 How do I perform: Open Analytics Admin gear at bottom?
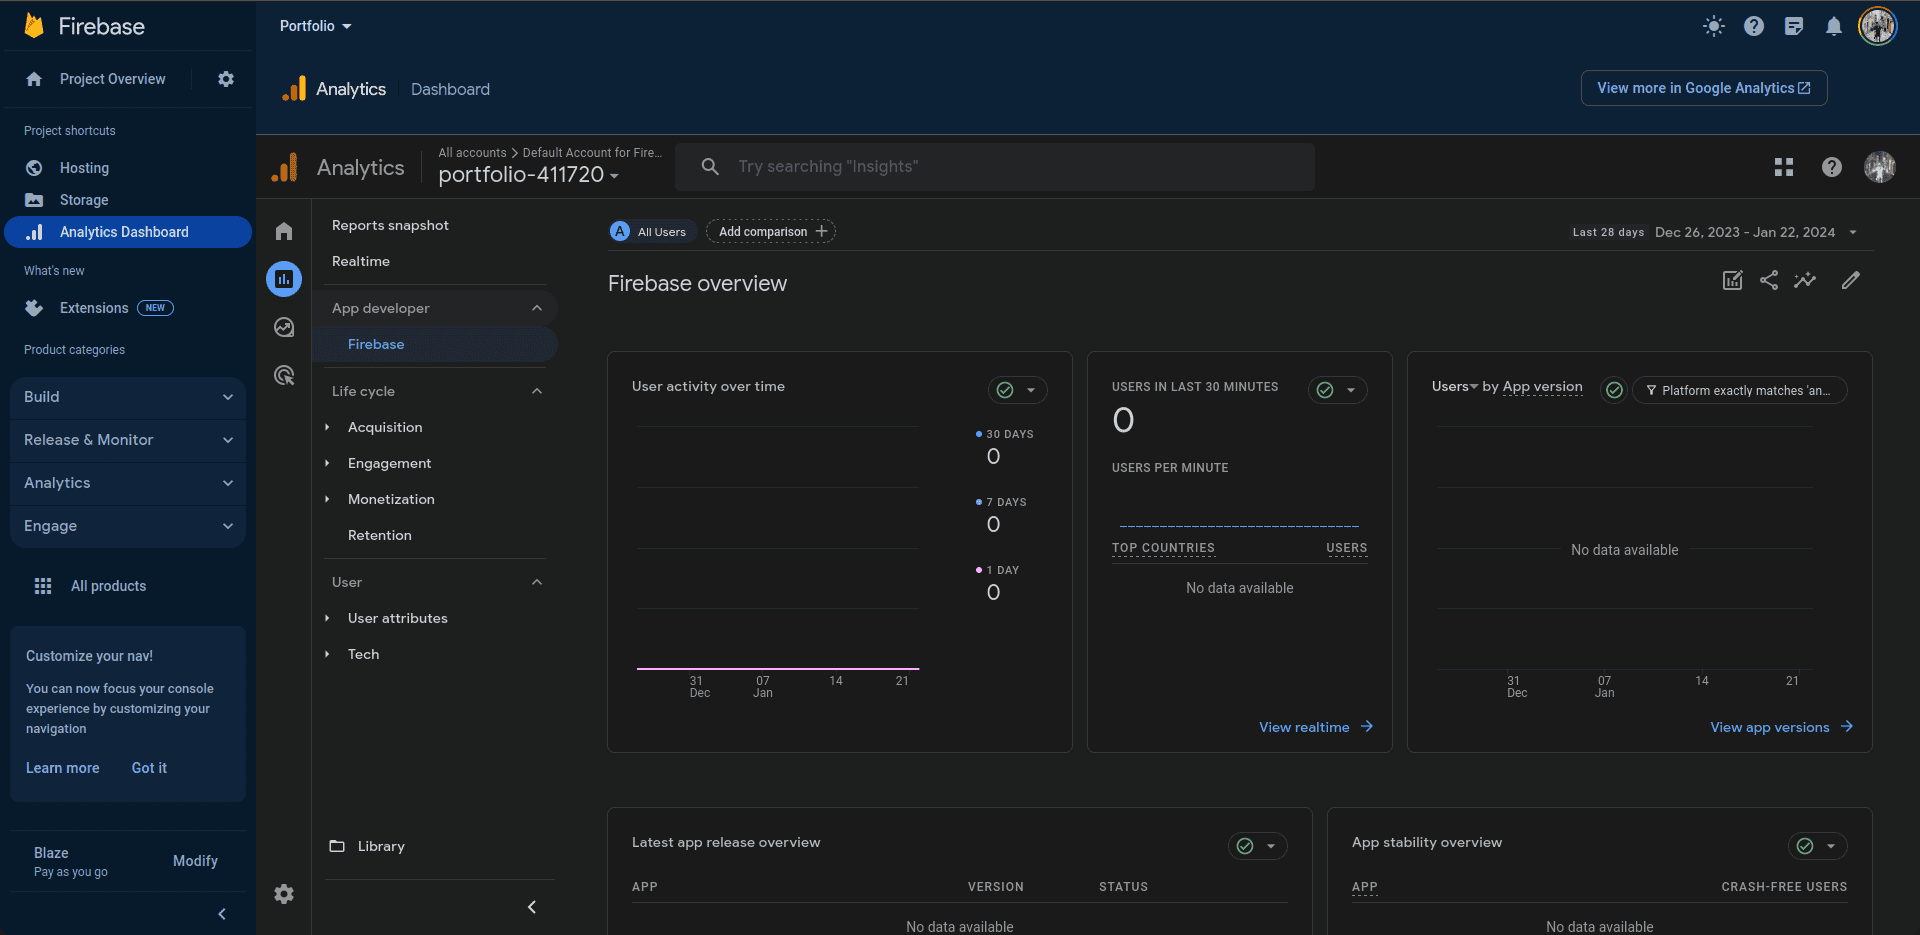(284, 894)
